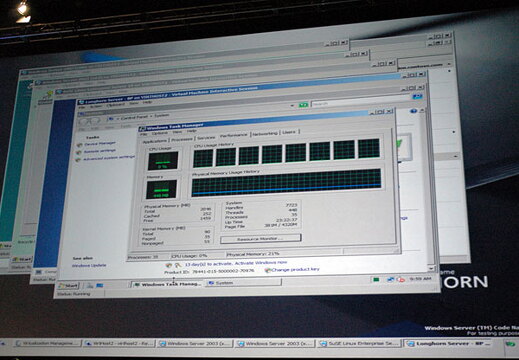Click the shield icon beside Change product key
This screenshot has height=360, width=519.
click(x=267, y=270)
